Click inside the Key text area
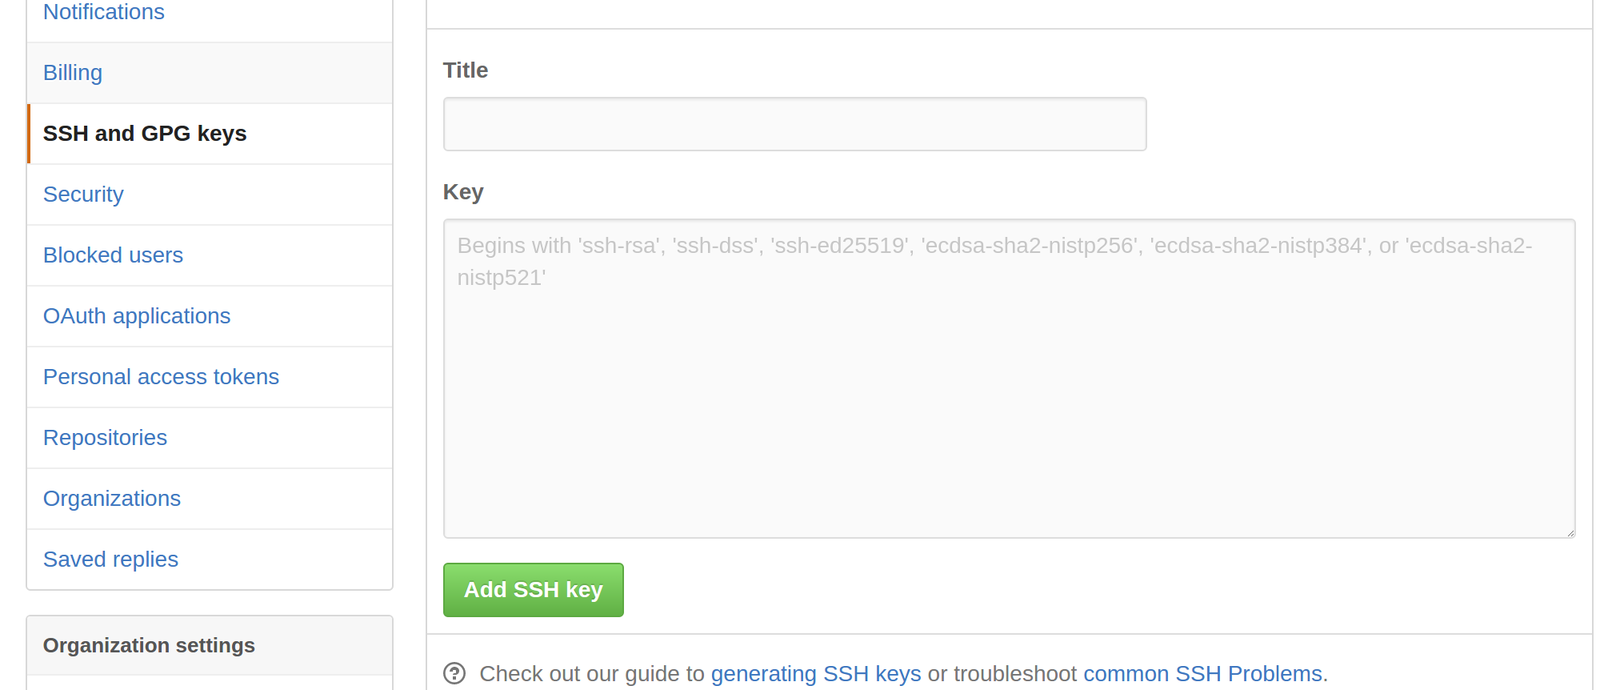The height and width of the screenshot is (690, 1600). click(1009, 379)
